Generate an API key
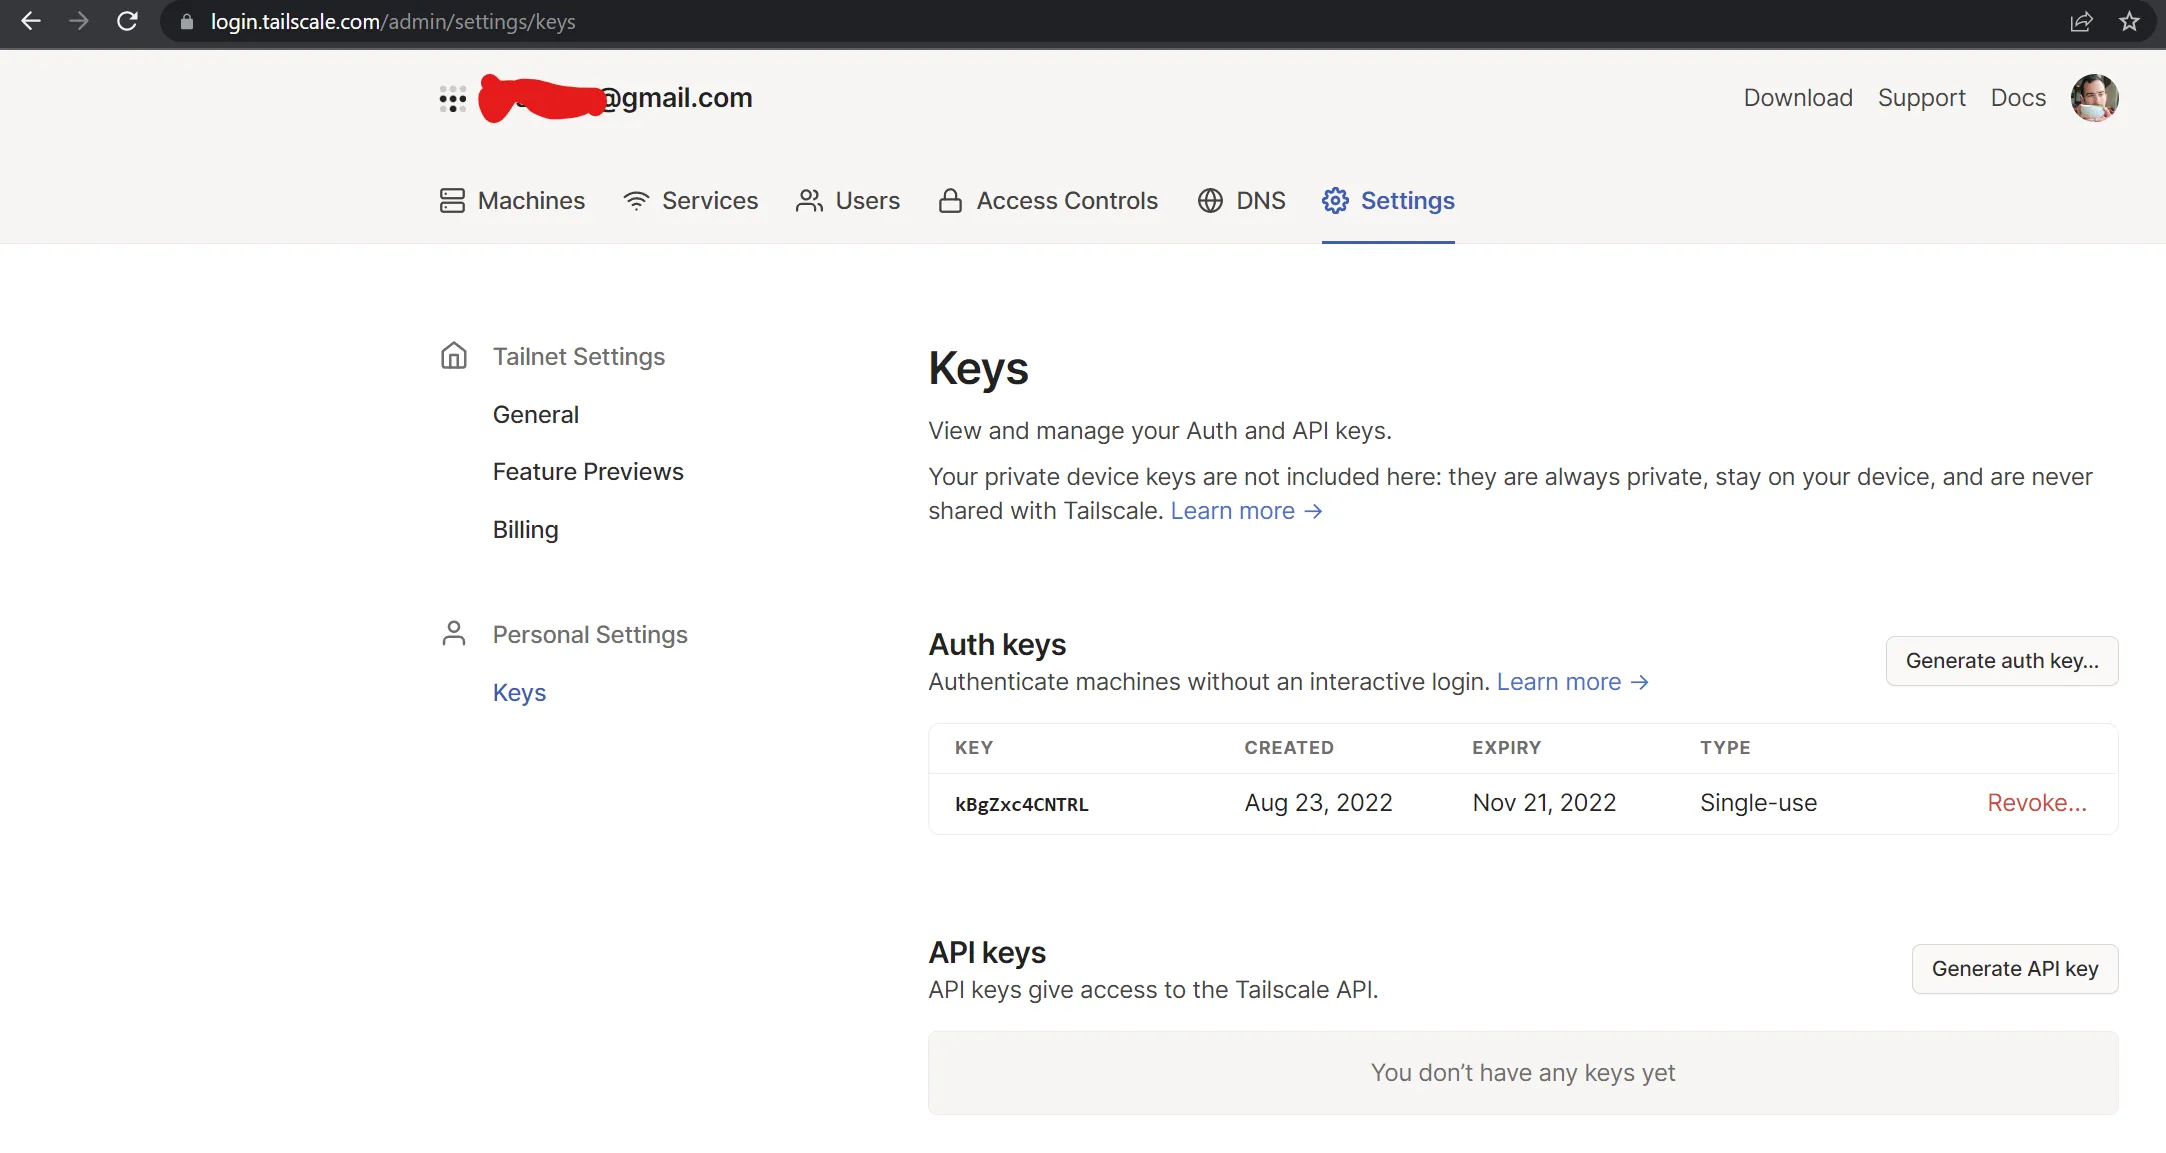2166x1153 pixels. click(x=2015, y=968)
